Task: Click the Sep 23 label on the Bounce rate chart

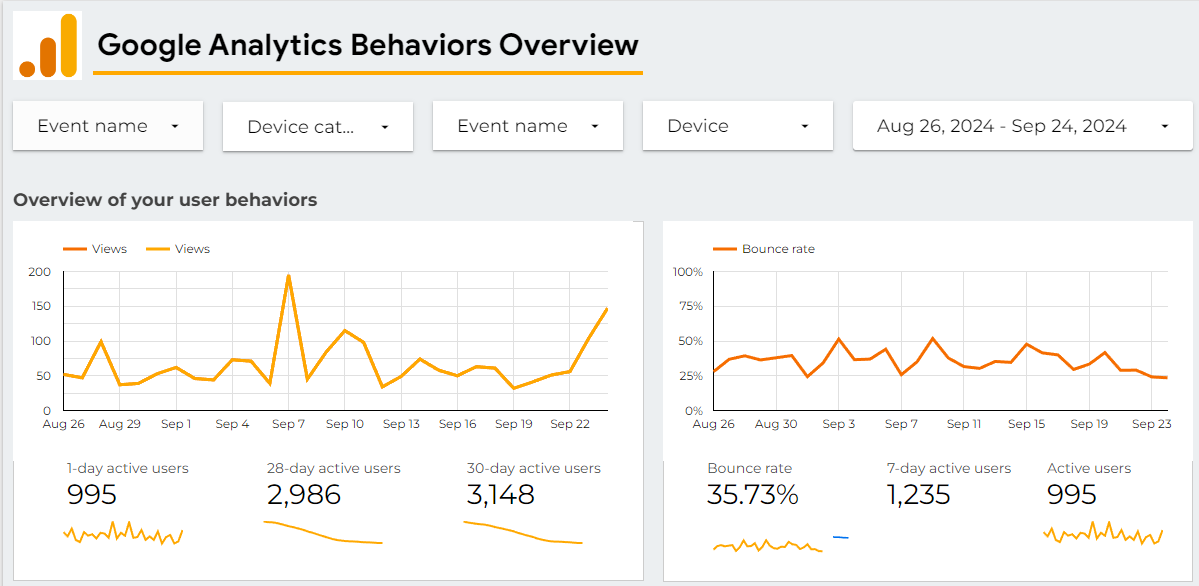Action: pos(1152,423)
